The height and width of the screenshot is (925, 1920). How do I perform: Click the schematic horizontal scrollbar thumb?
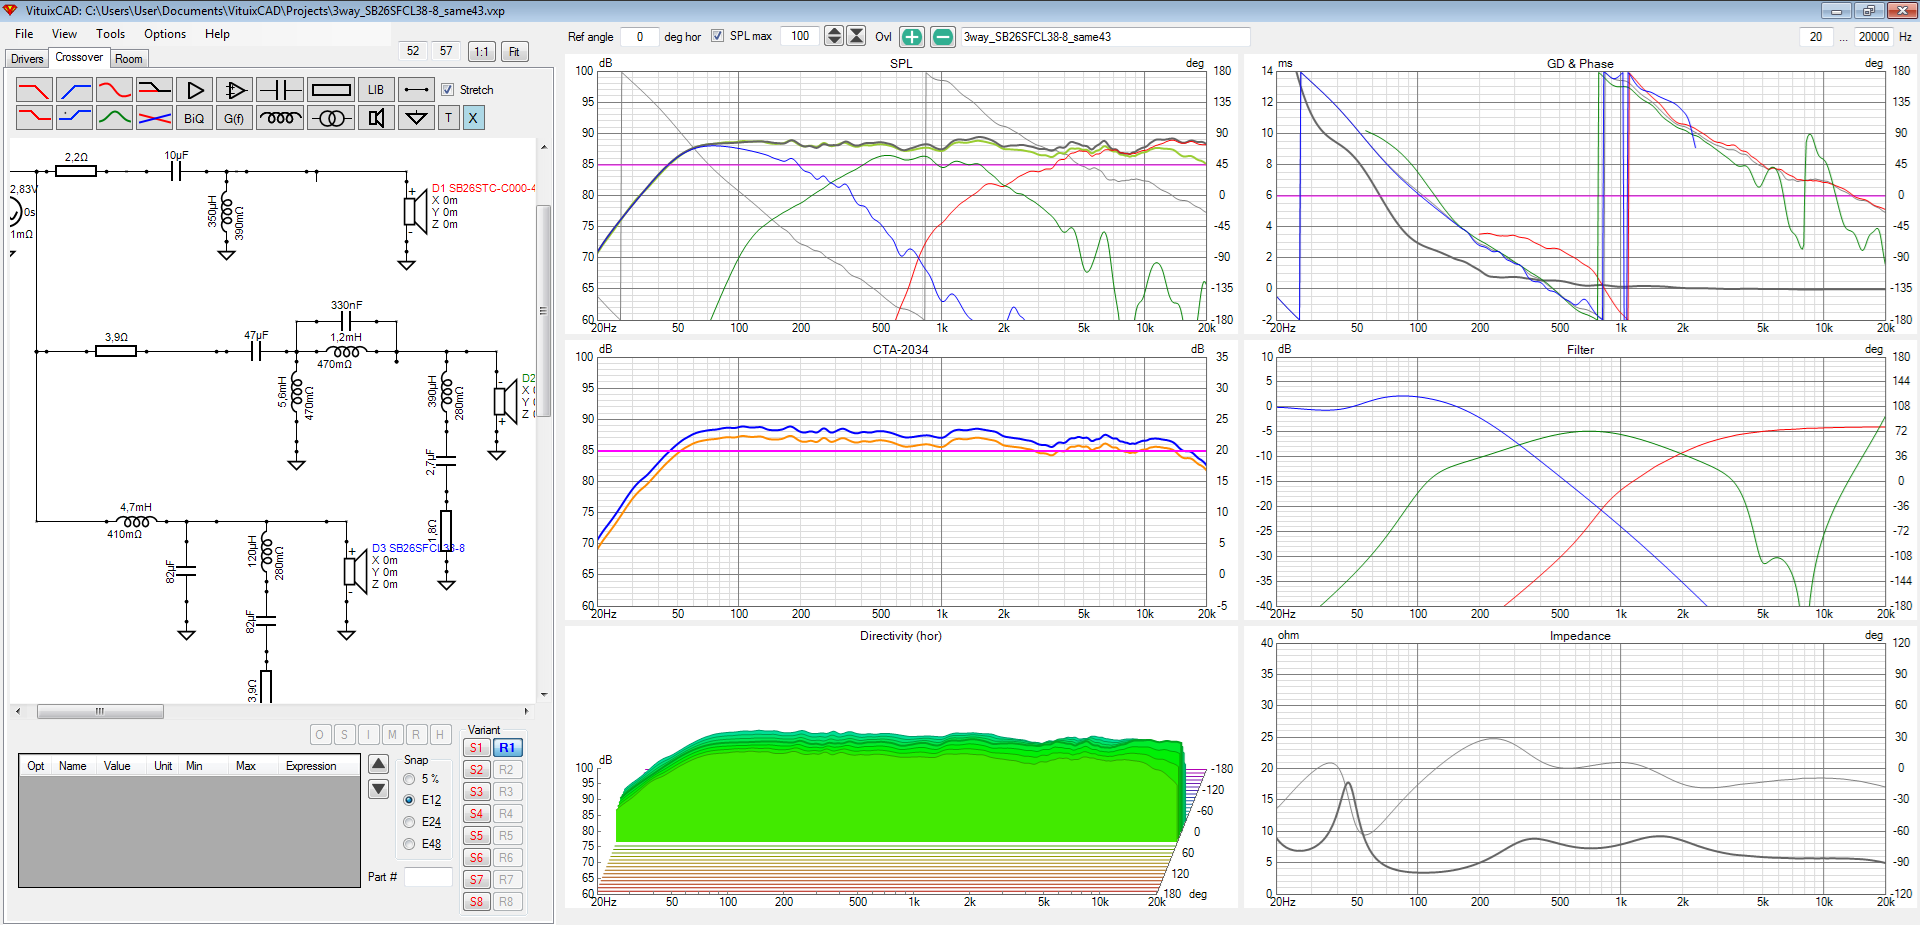click(x=100, y=712)
